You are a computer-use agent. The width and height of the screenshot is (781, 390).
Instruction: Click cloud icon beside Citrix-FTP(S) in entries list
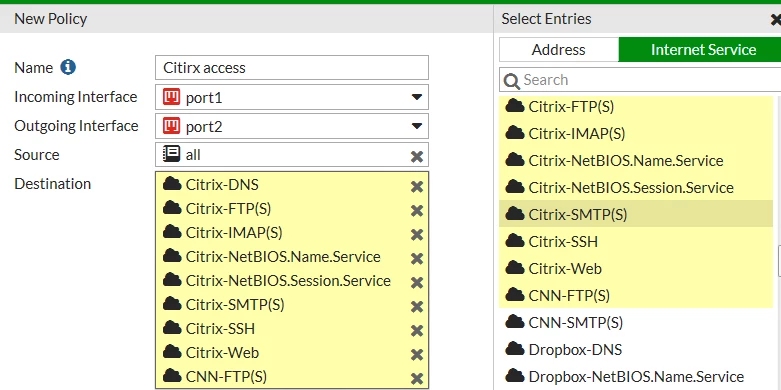click(x=515, y=106)
